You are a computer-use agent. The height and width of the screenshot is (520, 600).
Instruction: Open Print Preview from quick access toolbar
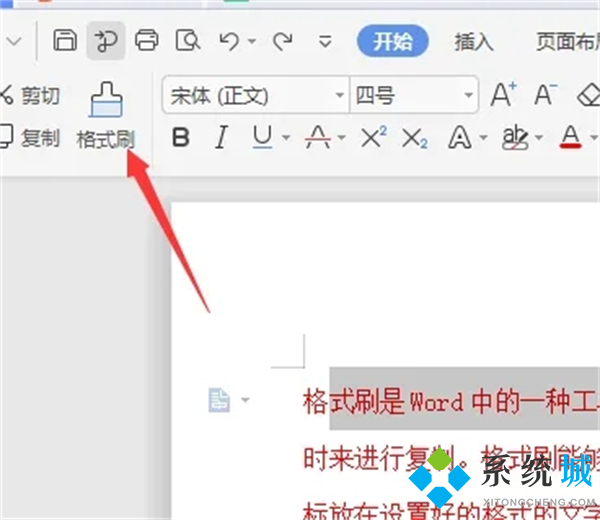click(x=187, y=41)
